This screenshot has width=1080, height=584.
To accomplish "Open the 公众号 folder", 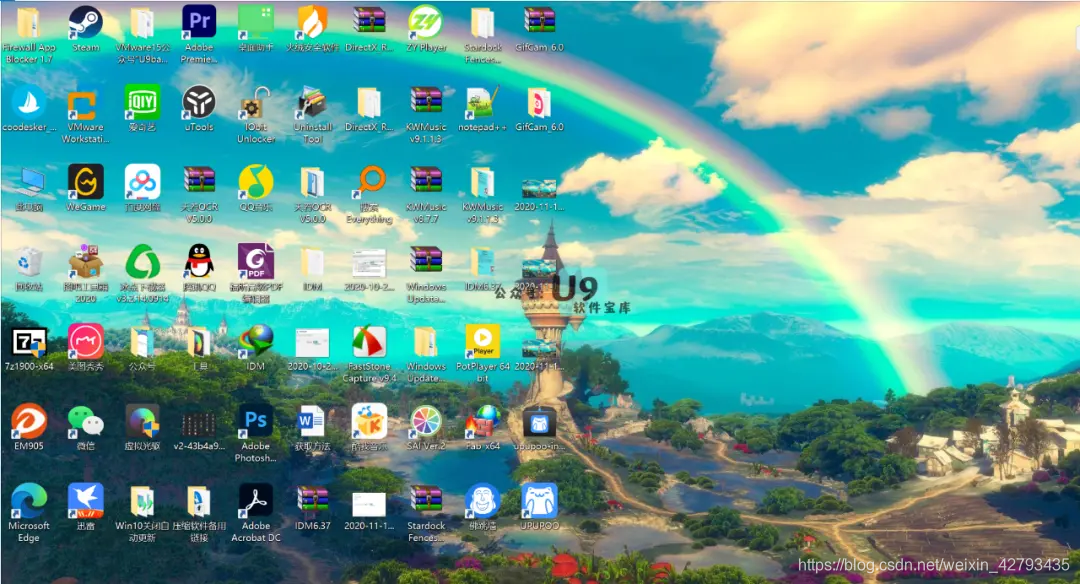I will coord(143,342).
